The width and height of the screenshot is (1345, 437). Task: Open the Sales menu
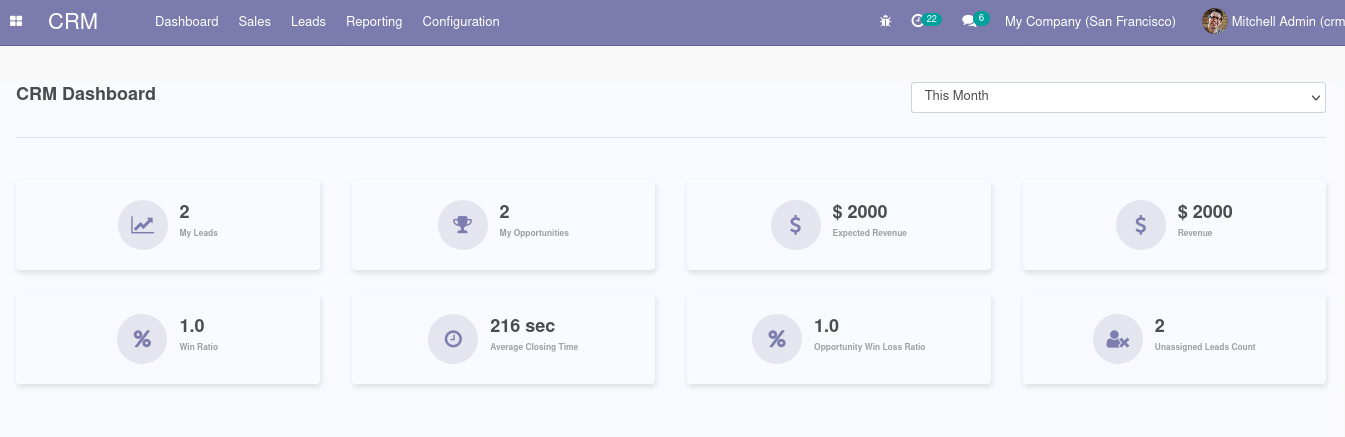click(254, 21)
